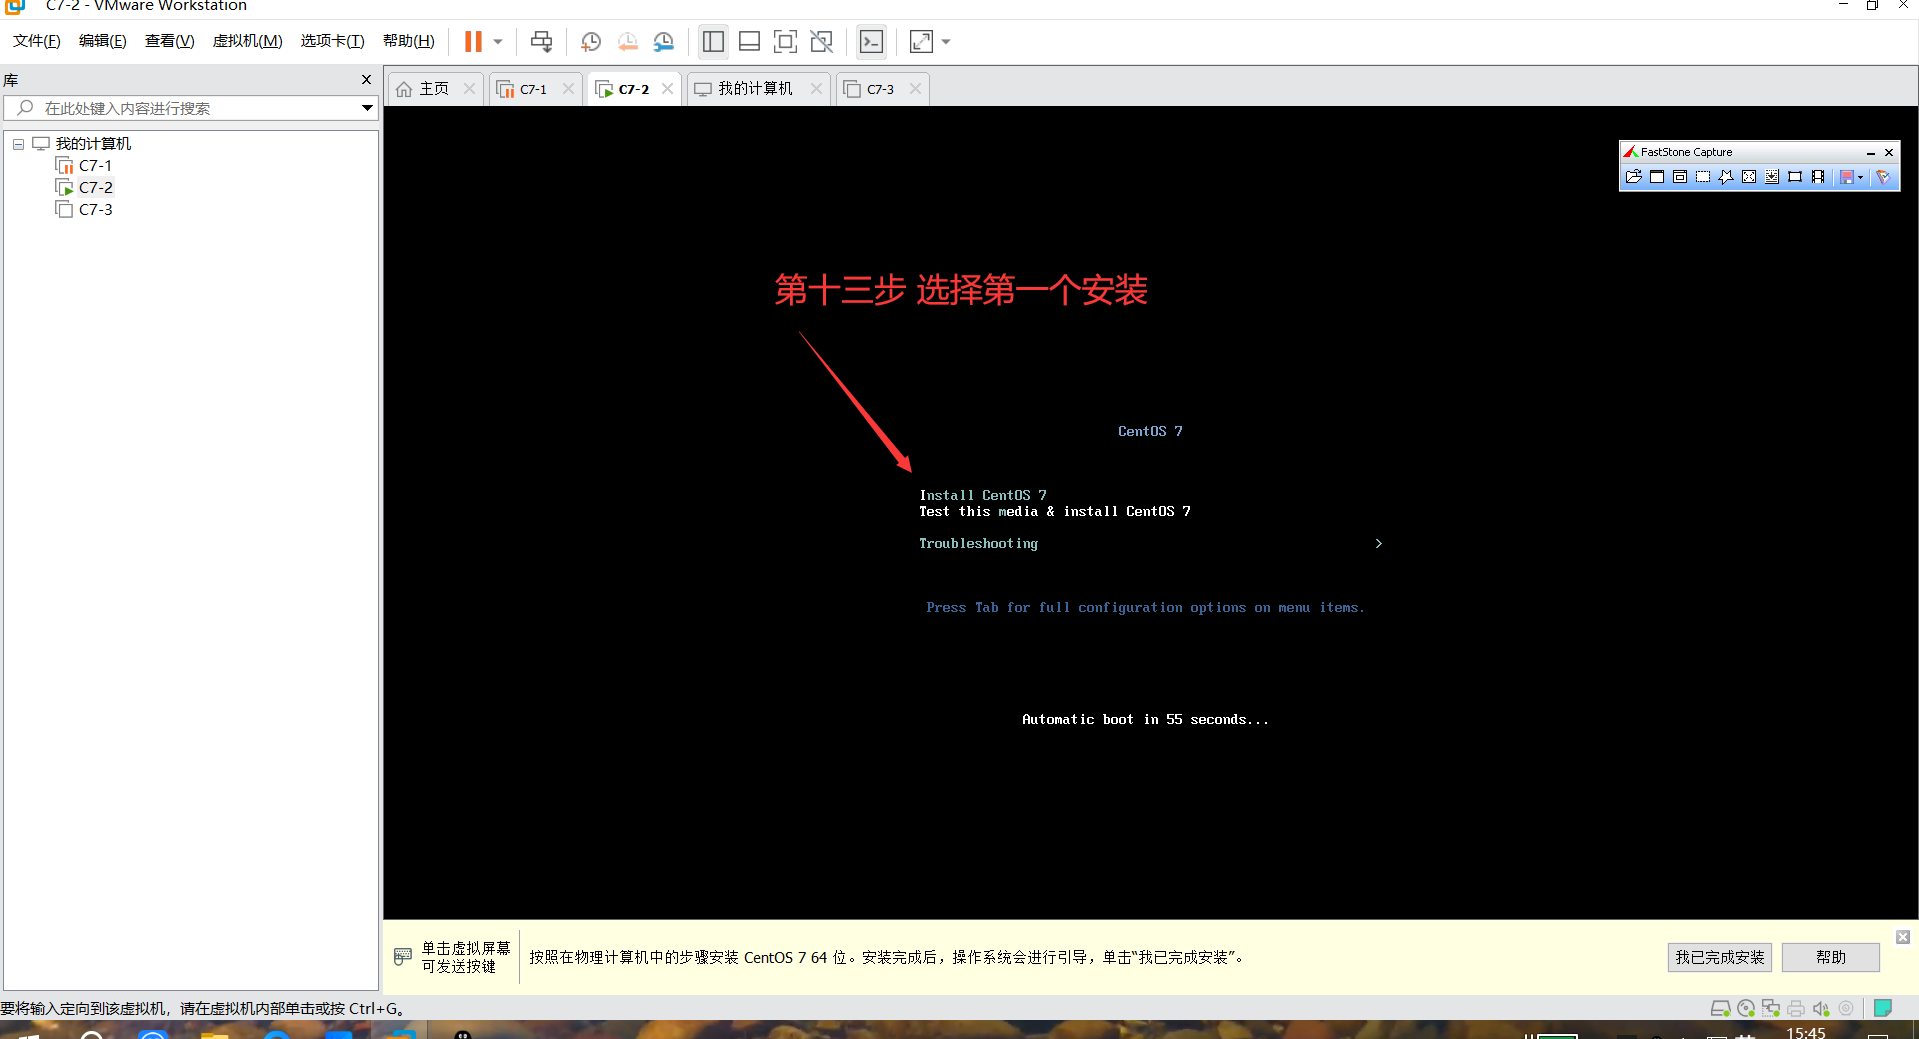Click the CD/DVD drive status icon
Image resolution: width=1919 pixels, height=1039 pixels.
click(1746, 1008)
